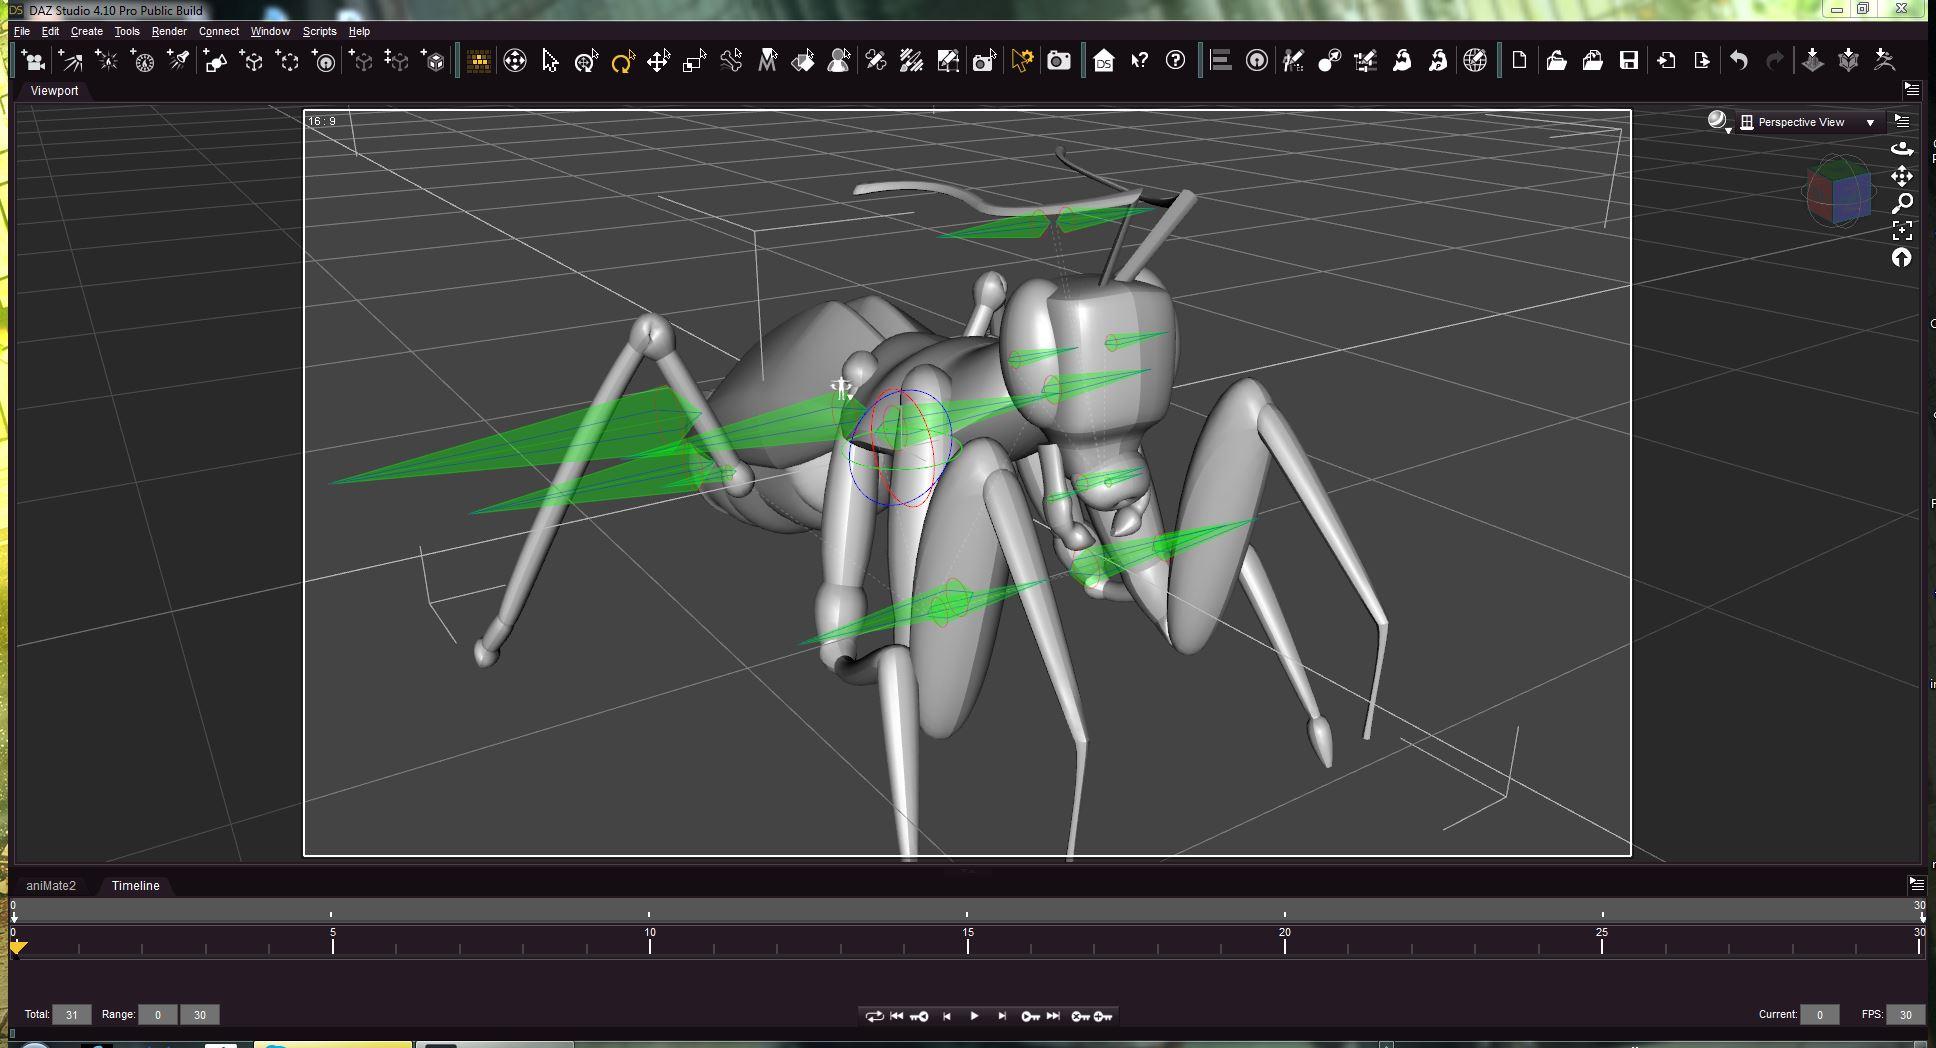
Task: Open the Scripts menu
Action: point(319,31)
